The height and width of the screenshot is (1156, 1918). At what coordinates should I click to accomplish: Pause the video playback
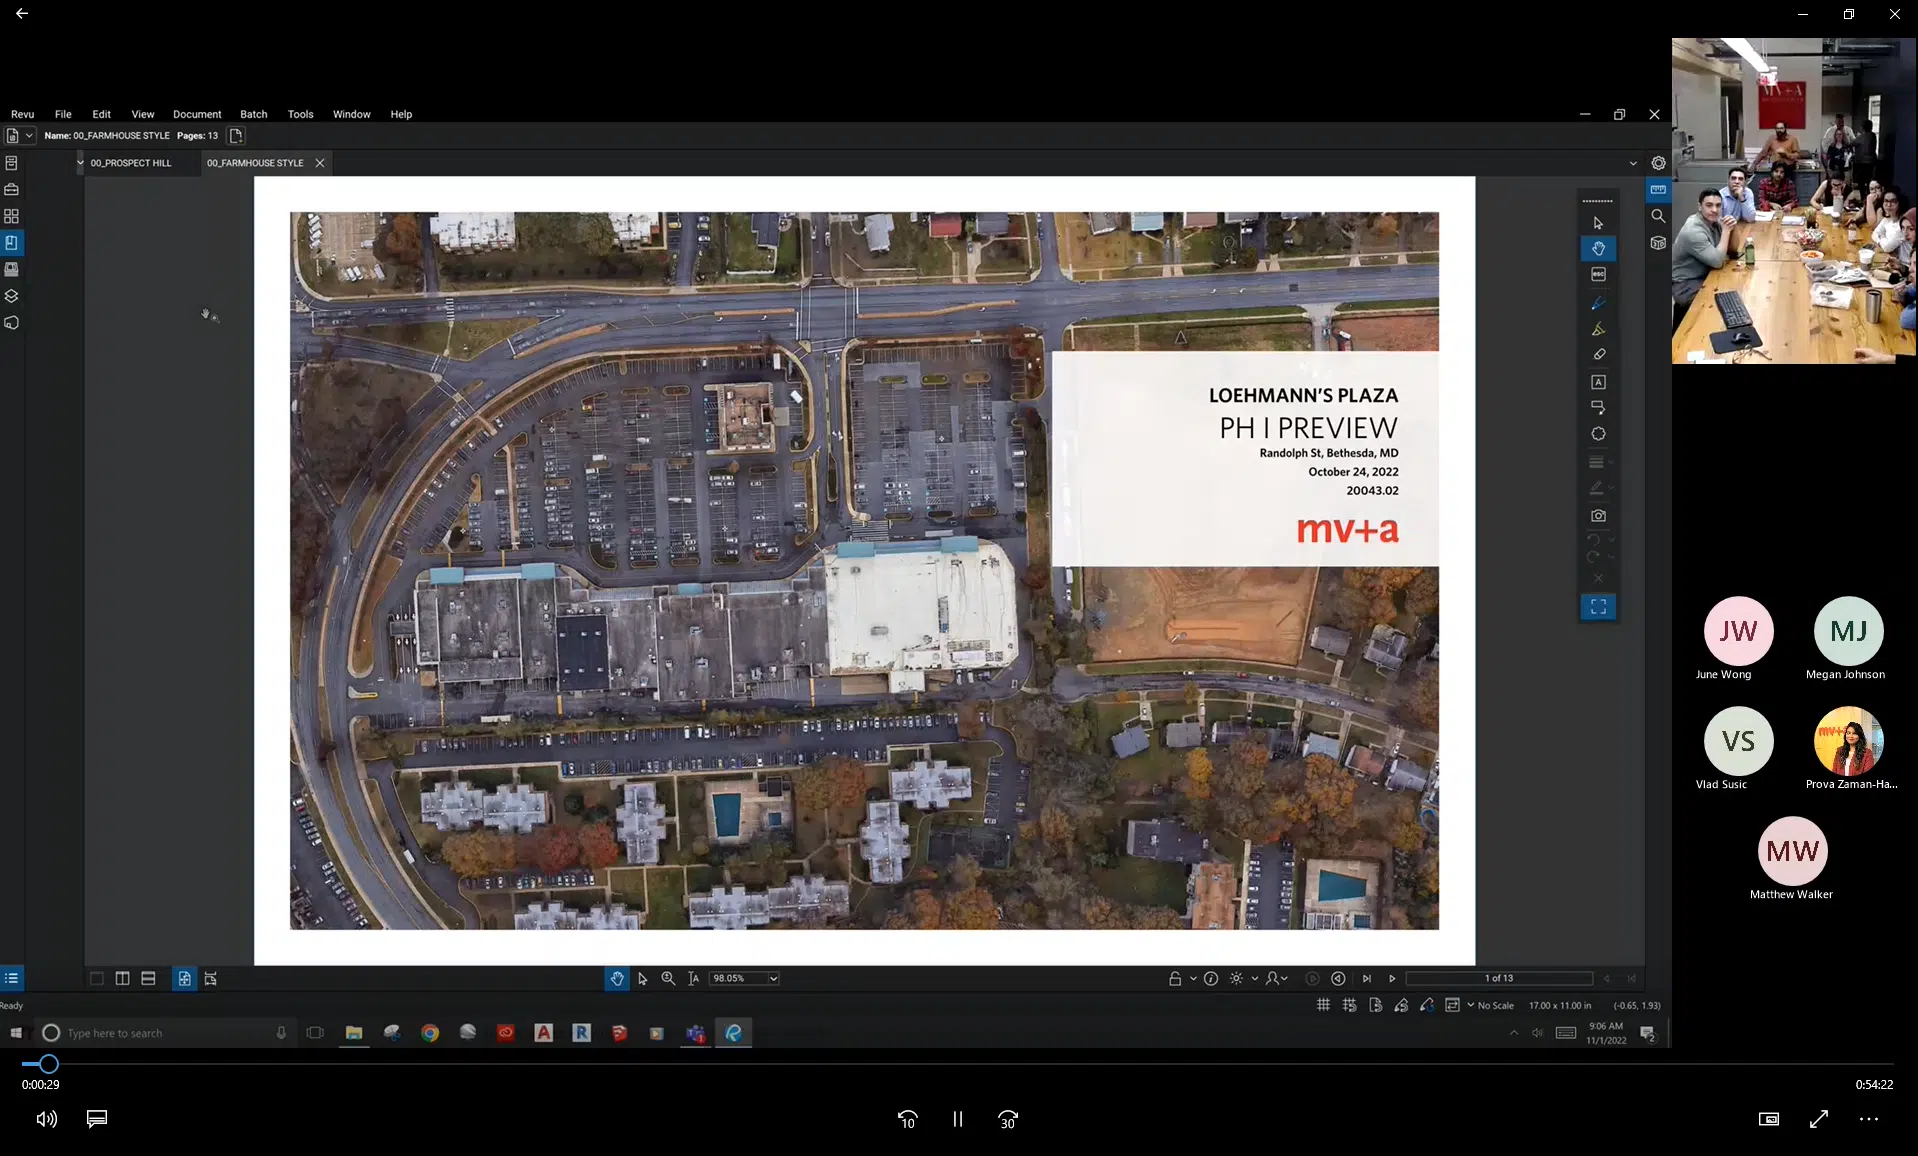pos(957,1120)
